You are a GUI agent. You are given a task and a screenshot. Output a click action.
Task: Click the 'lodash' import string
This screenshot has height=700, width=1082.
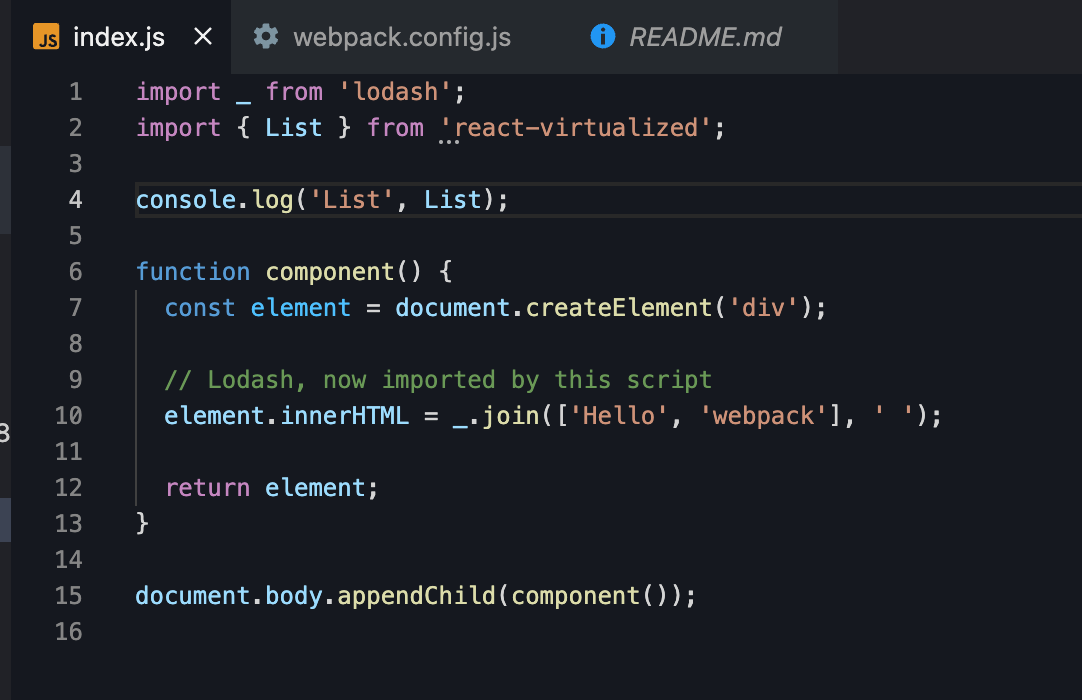pyautogui.click(x=395, y=92)
